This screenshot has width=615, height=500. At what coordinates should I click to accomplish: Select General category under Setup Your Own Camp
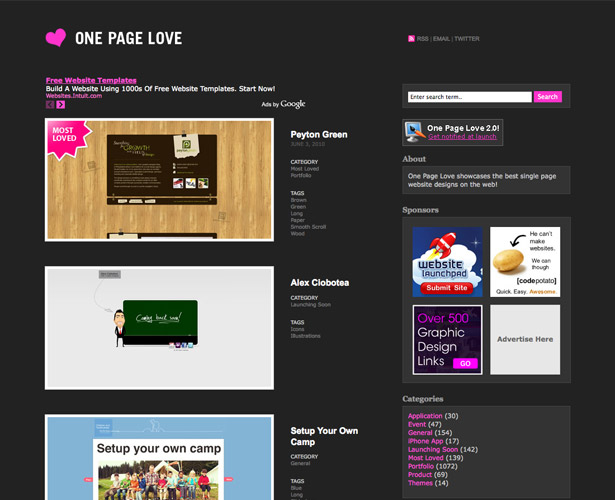pos(300,463)
